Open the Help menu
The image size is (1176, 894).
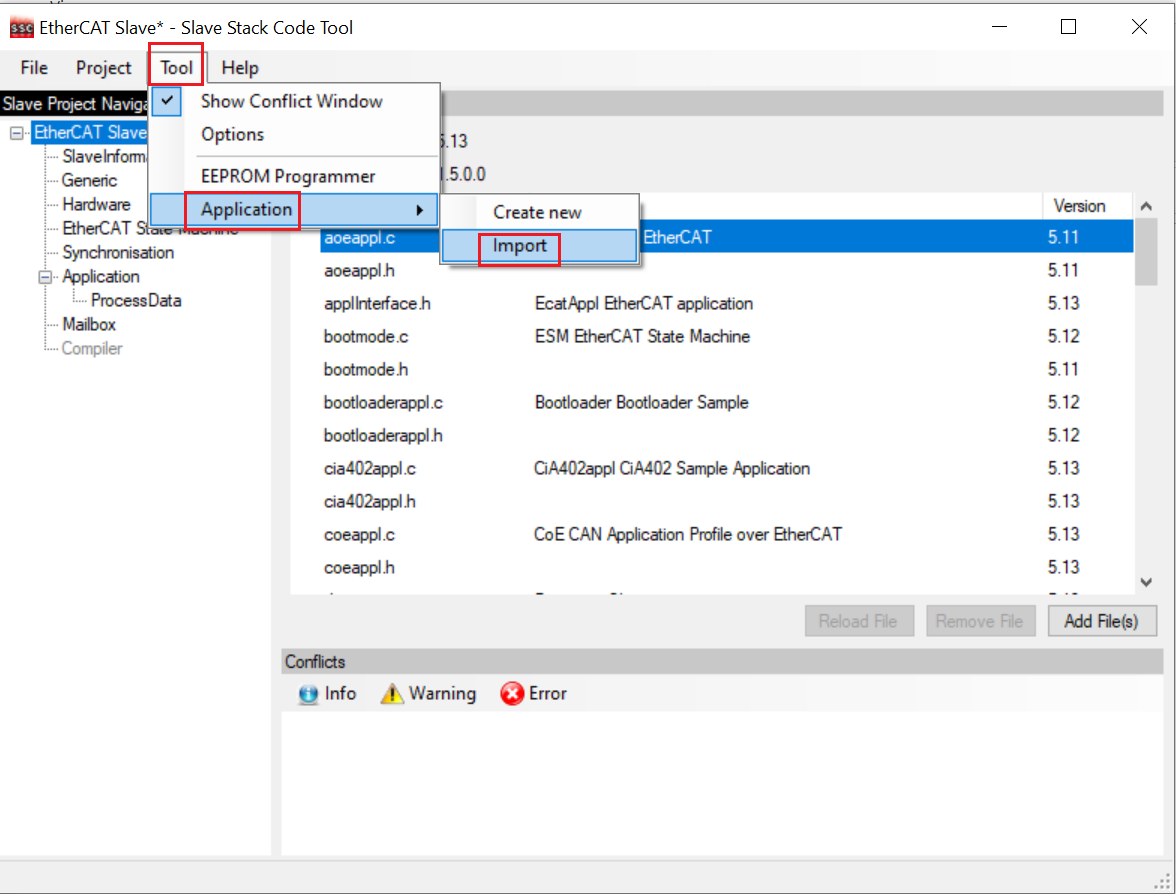[x=240, y=68]
